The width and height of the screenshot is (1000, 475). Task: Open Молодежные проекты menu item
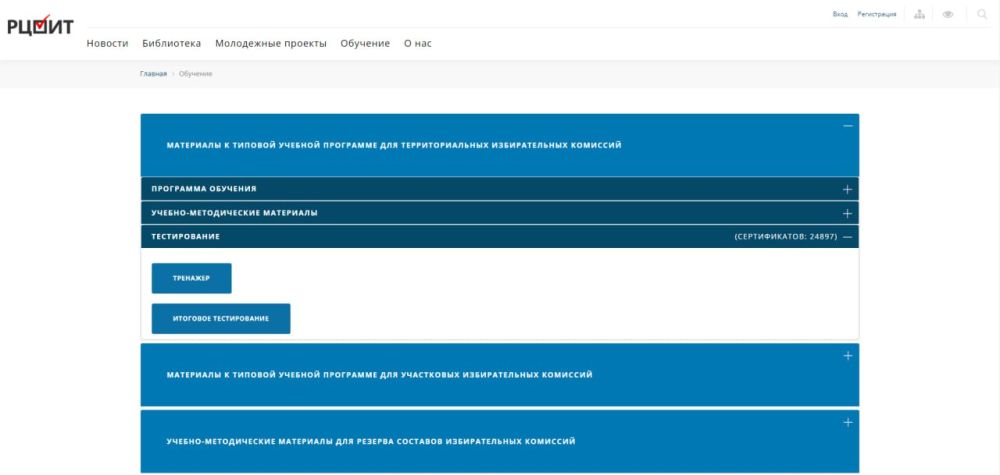(x=271, y=43)
